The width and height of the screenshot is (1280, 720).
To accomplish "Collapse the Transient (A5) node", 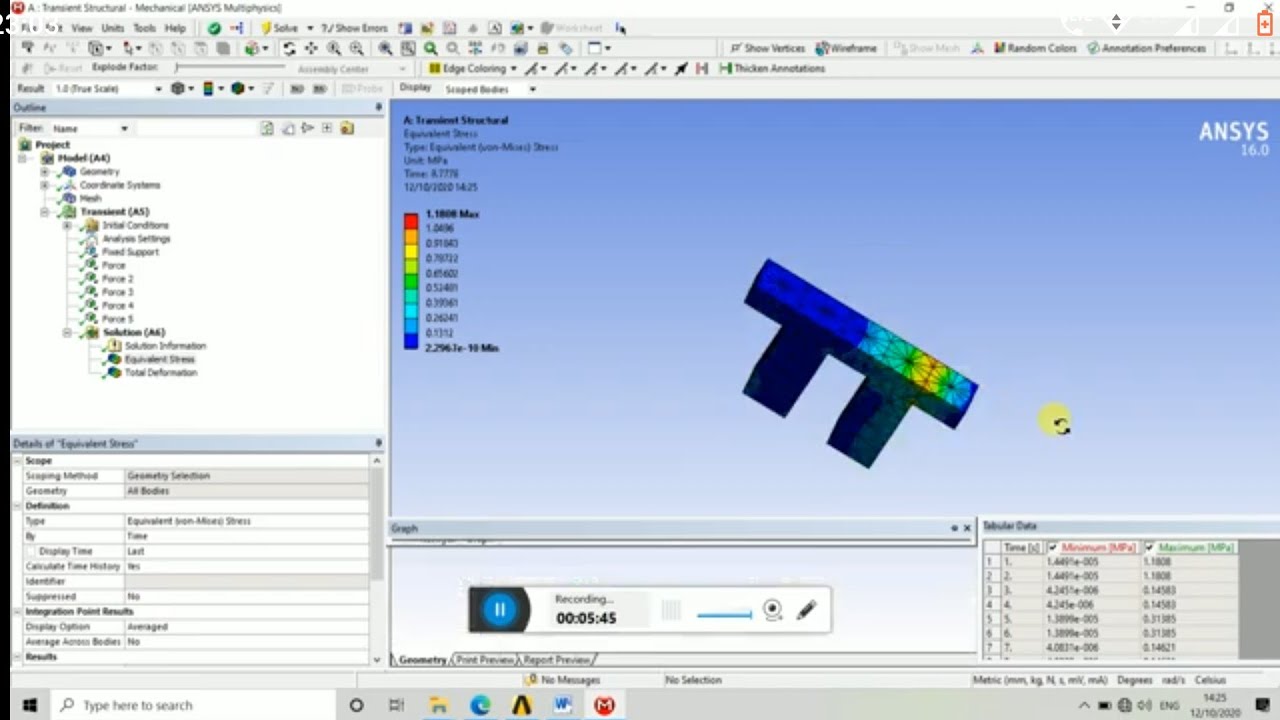I will tap(44, 212).
